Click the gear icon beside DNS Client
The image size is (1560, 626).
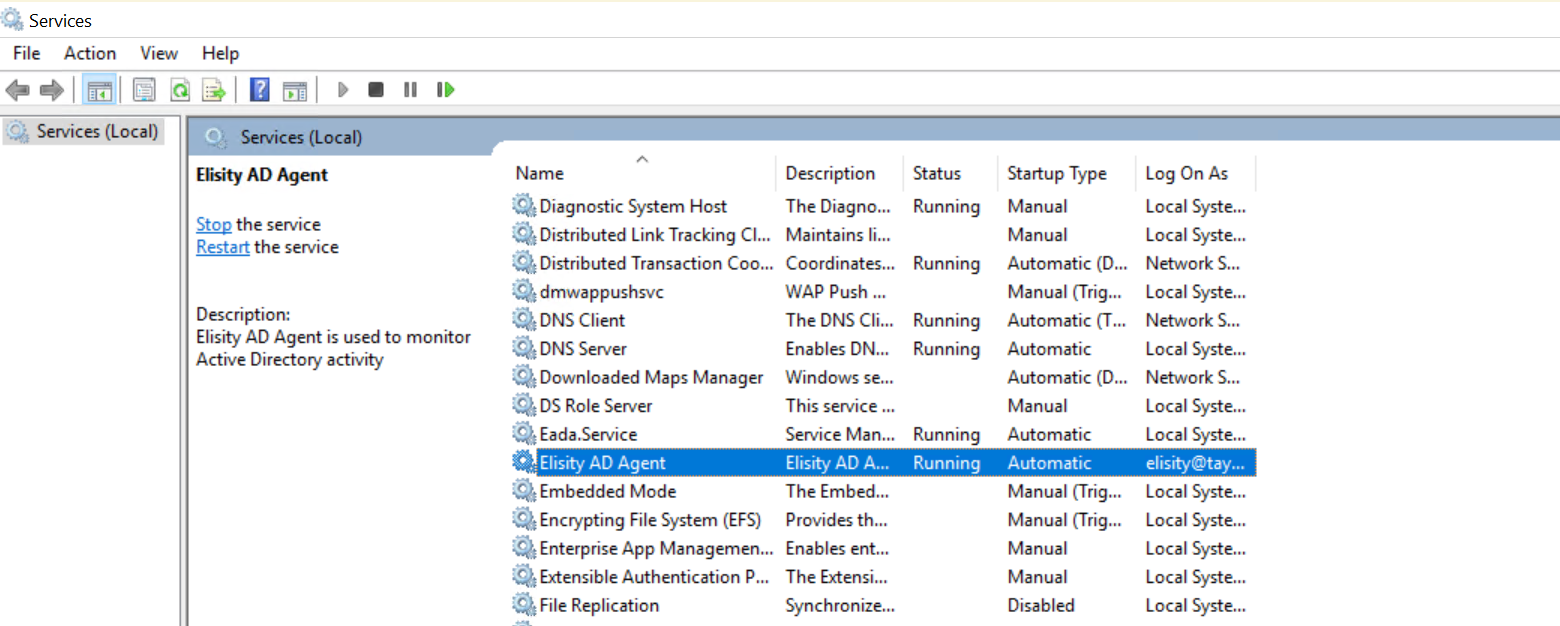click(524, 320)
